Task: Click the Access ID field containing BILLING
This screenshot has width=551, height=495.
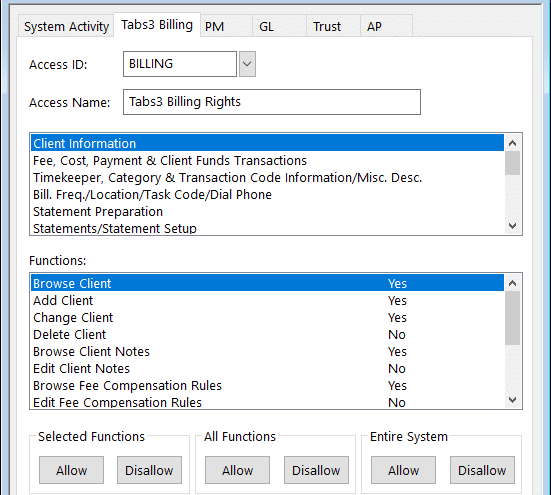Action: pyautogui.click(x=180, y=64)
